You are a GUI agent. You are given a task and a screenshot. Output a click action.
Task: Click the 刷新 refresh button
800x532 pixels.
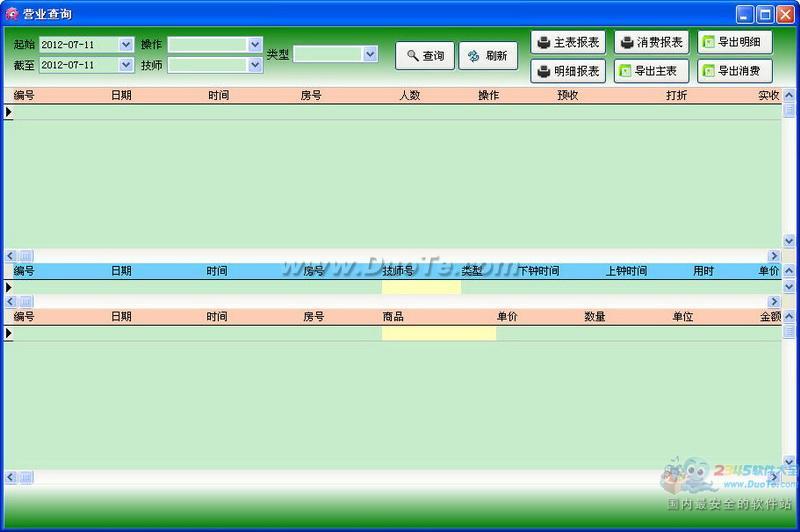coord(488,56)
